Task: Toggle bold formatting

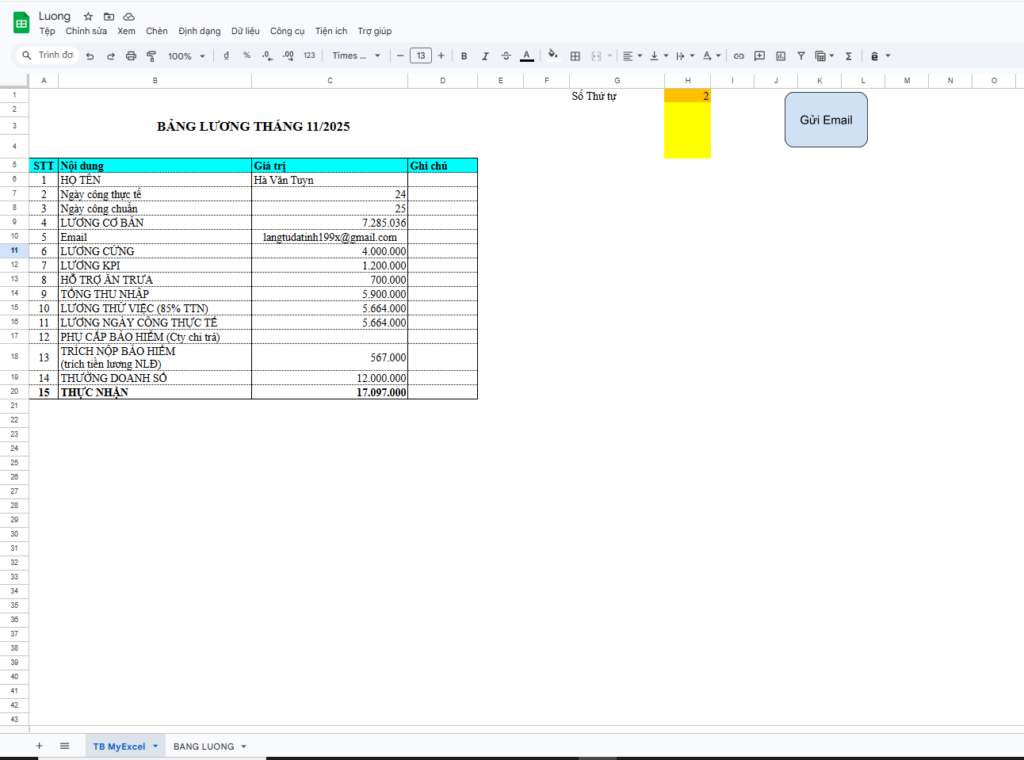Action: click(464, 56)
